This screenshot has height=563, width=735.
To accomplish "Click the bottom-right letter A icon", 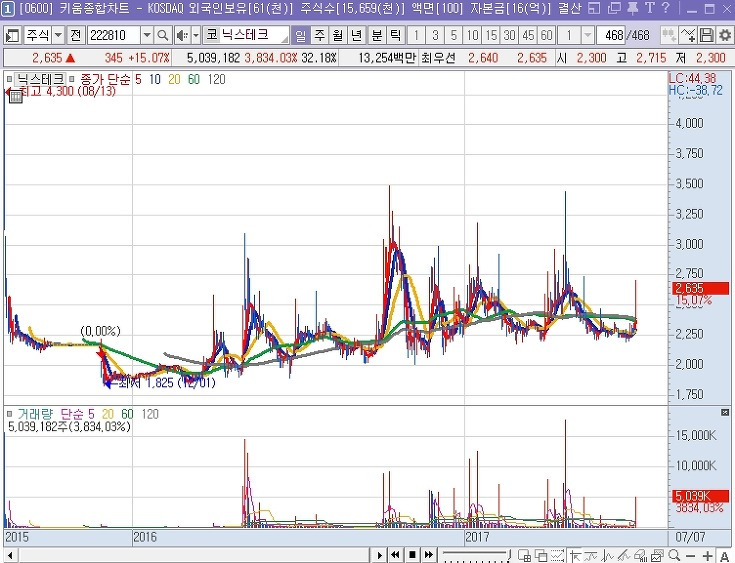I will (x=724, y=556).
